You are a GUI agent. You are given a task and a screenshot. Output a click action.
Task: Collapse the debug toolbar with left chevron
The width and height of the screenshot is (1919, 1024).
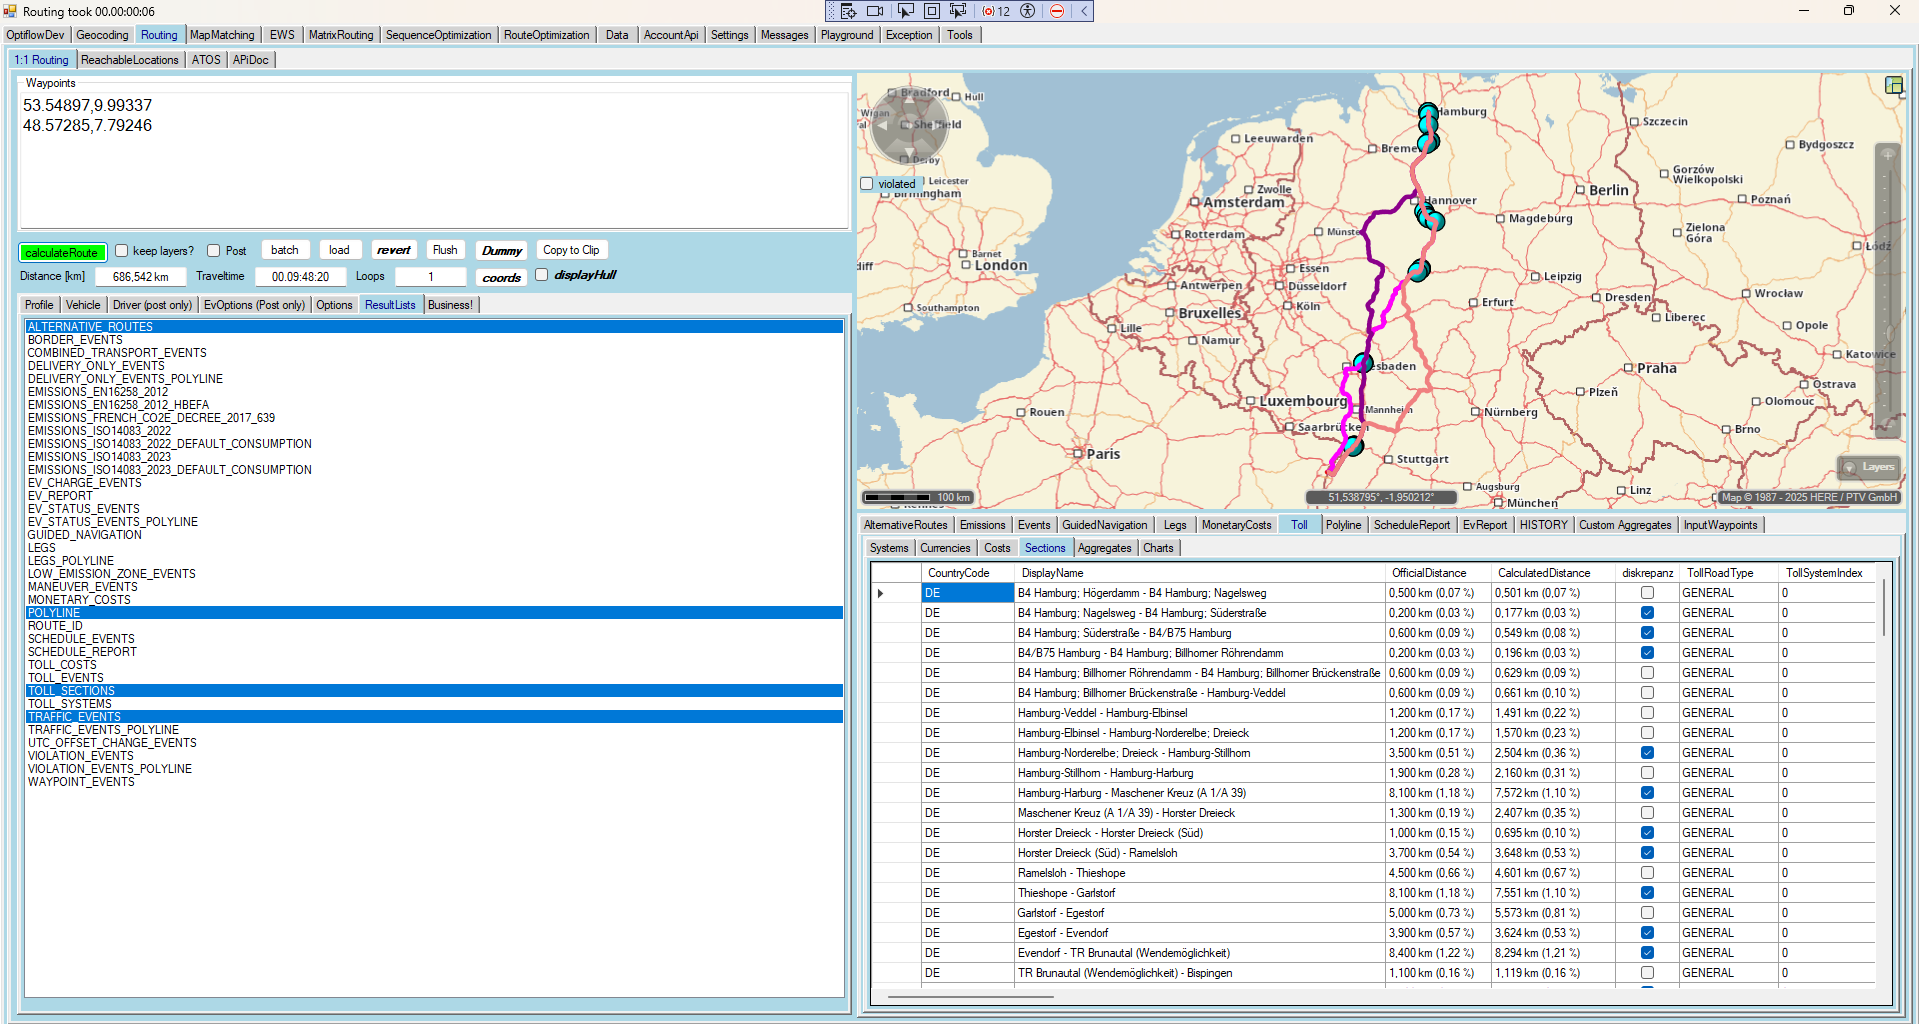(x=1083, y=11)
